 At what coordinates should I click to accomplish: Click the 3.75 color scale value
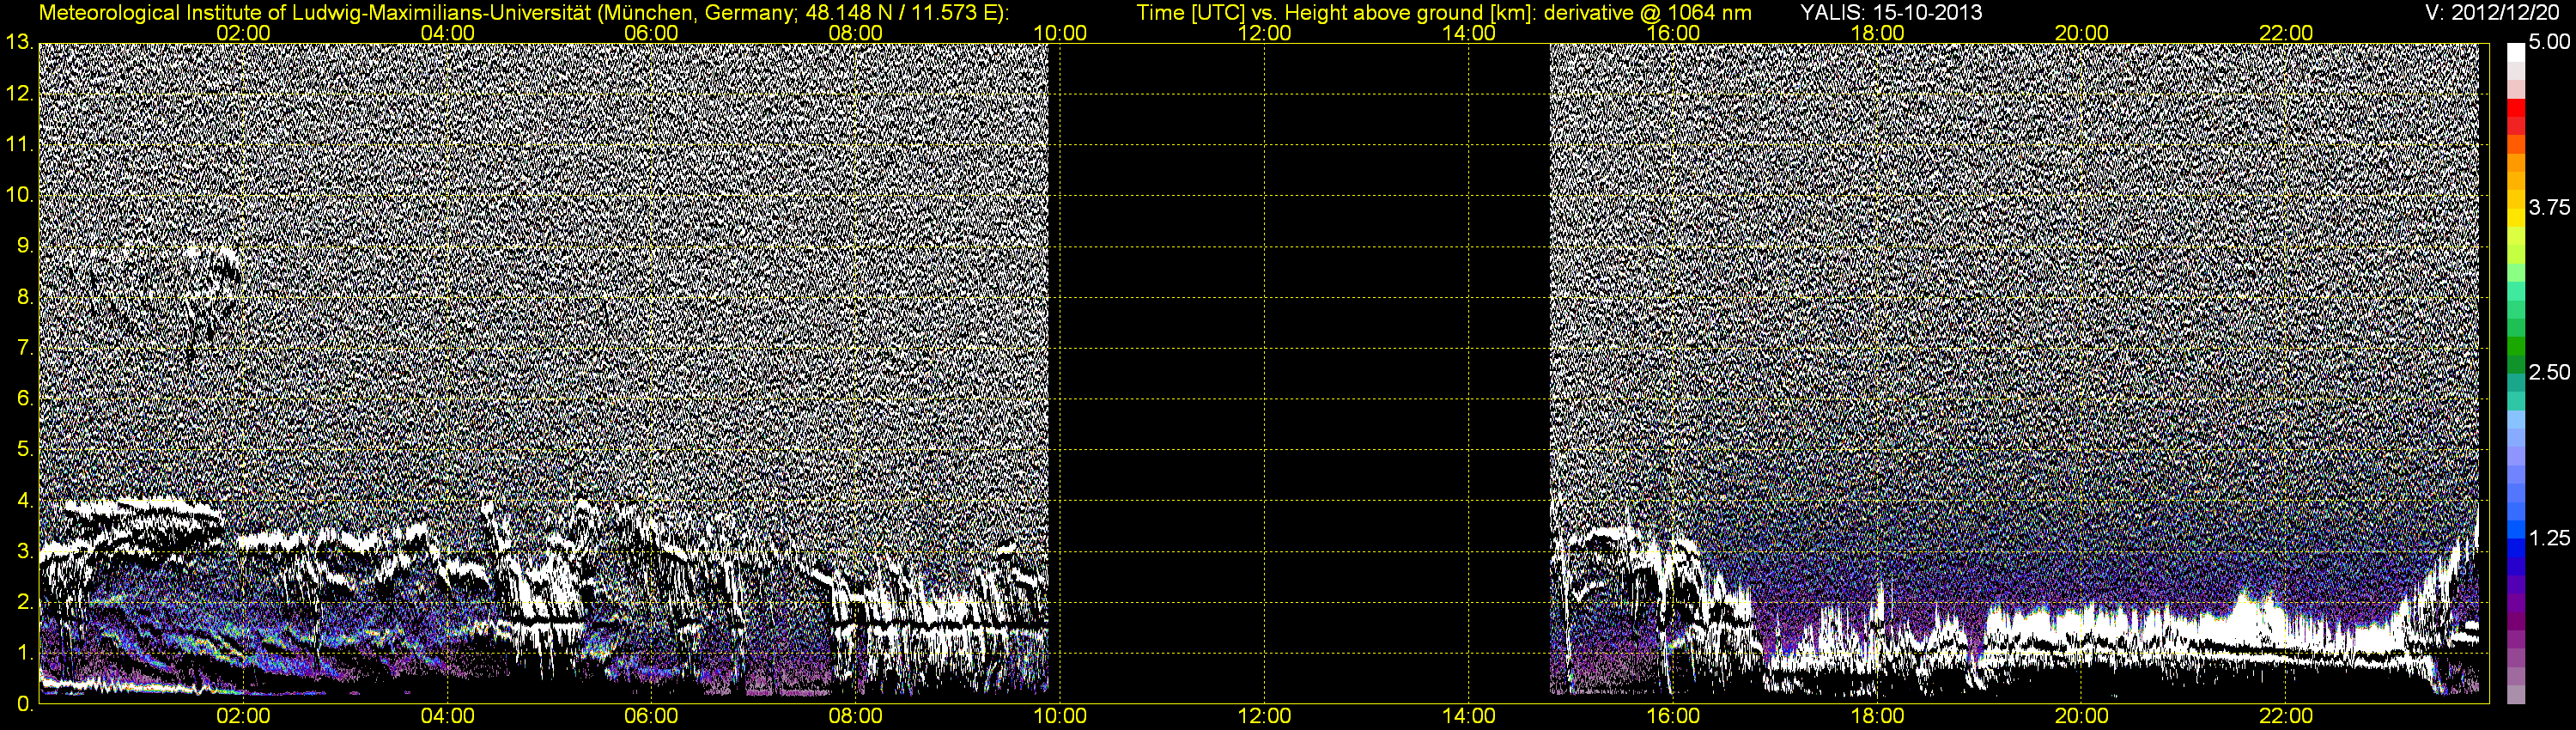[2549, 207]
